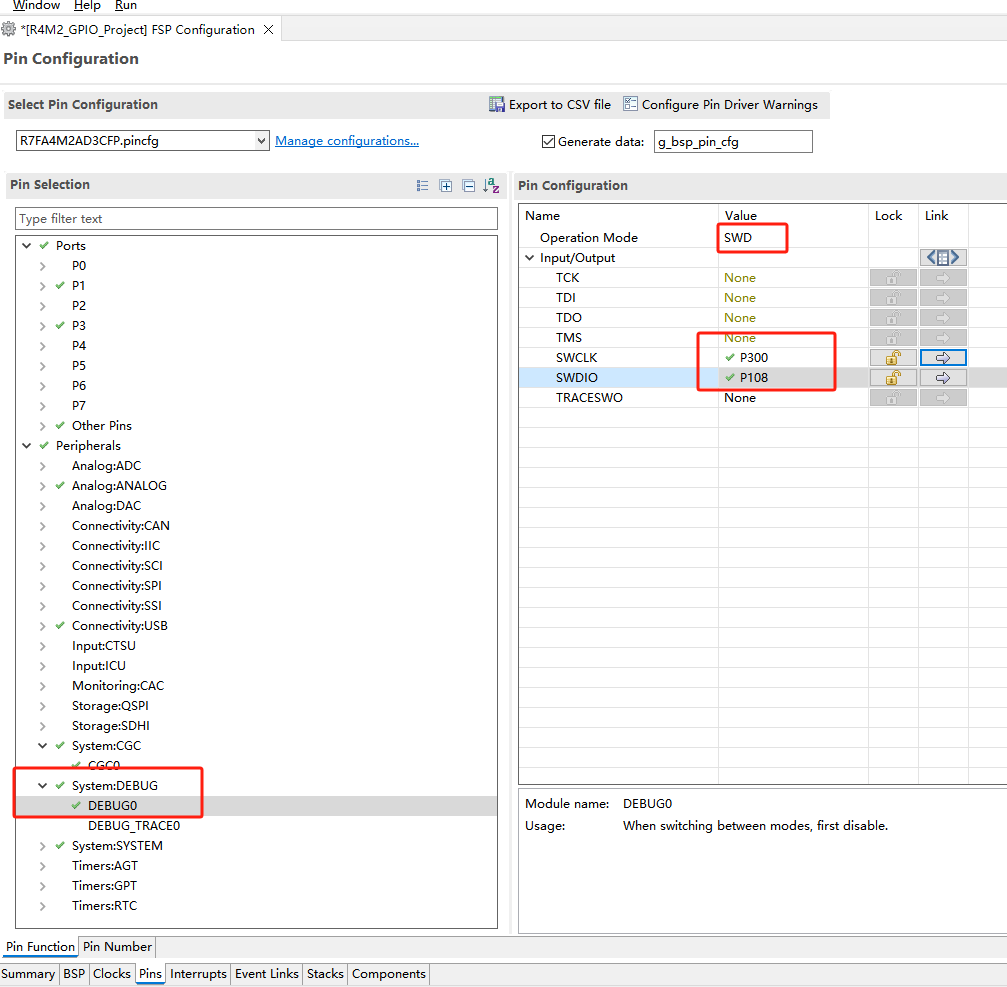Screen dimensions: 1007x987
Task: Click the lock icon in the TDI row
Action: pyautogui.click(x=893, y=297)
